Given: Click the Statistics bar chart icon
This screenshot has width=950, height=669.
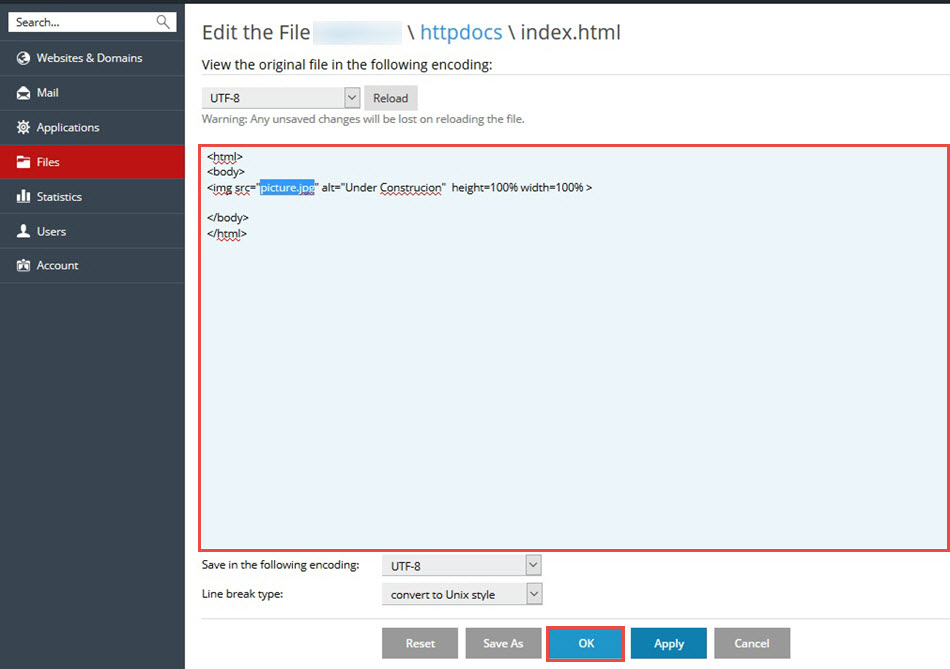Looking at the screenshot, I should click(x=23, y=197).
